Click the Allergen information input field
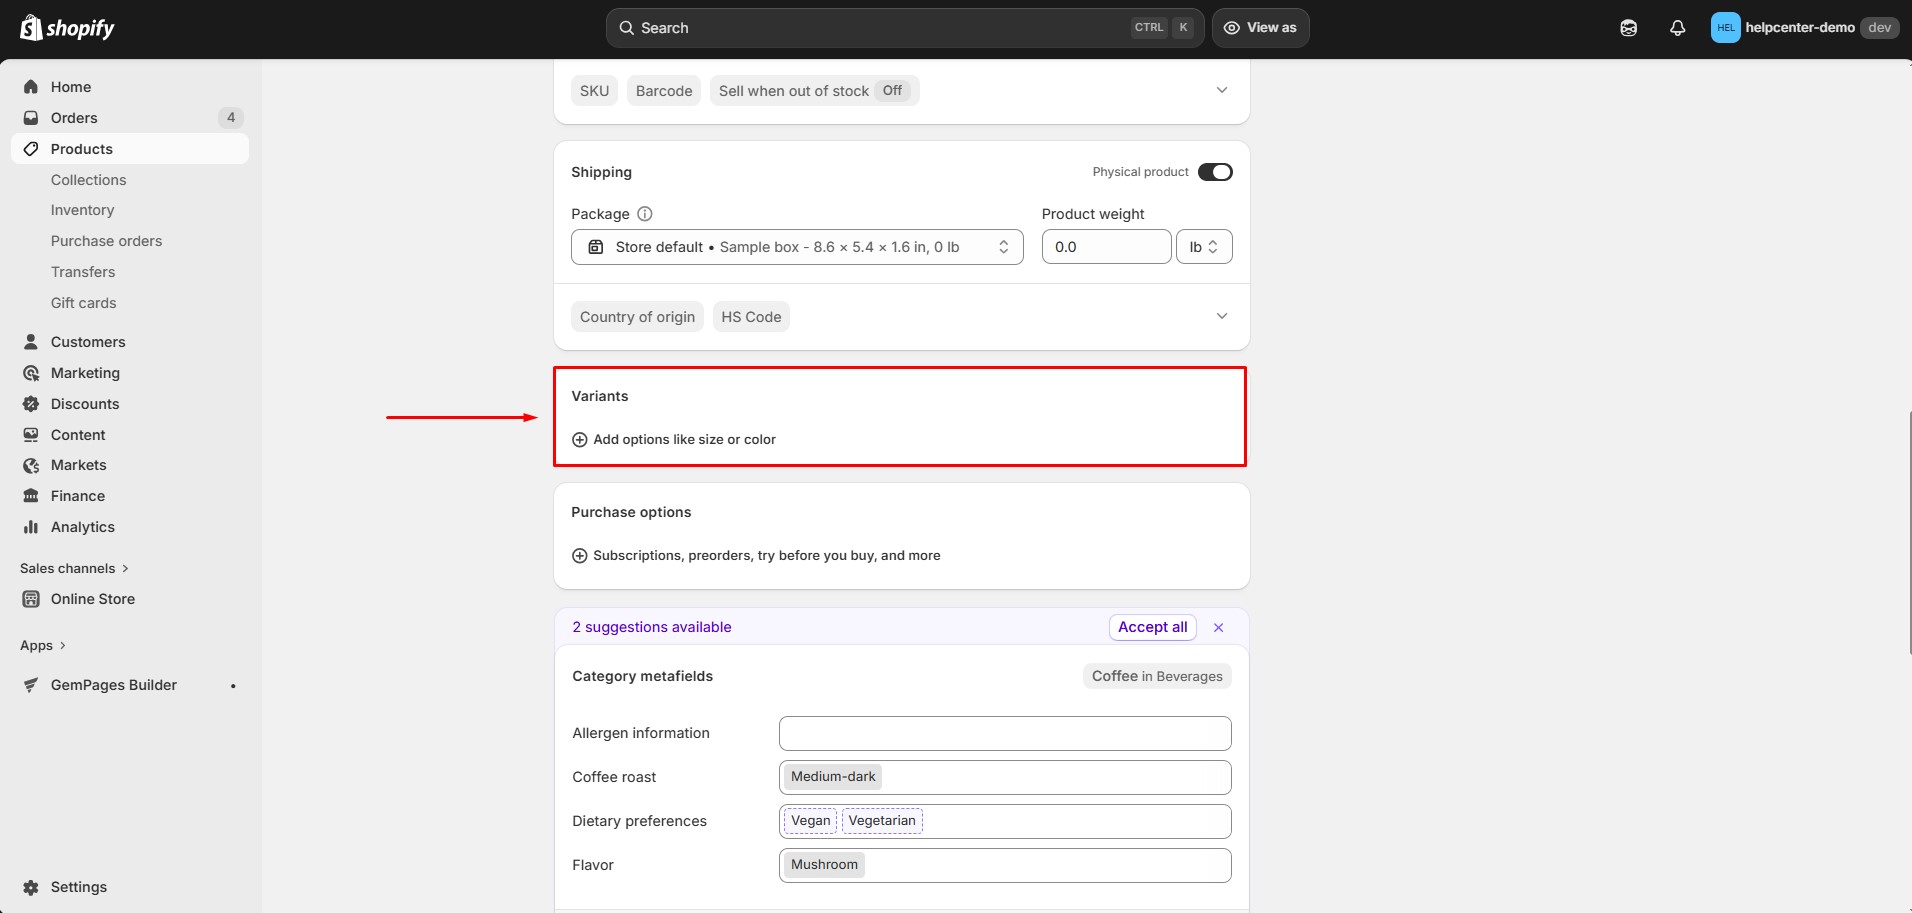Image resolution: width=1912 pixels, height=913 pixels. coord(1004,733)
